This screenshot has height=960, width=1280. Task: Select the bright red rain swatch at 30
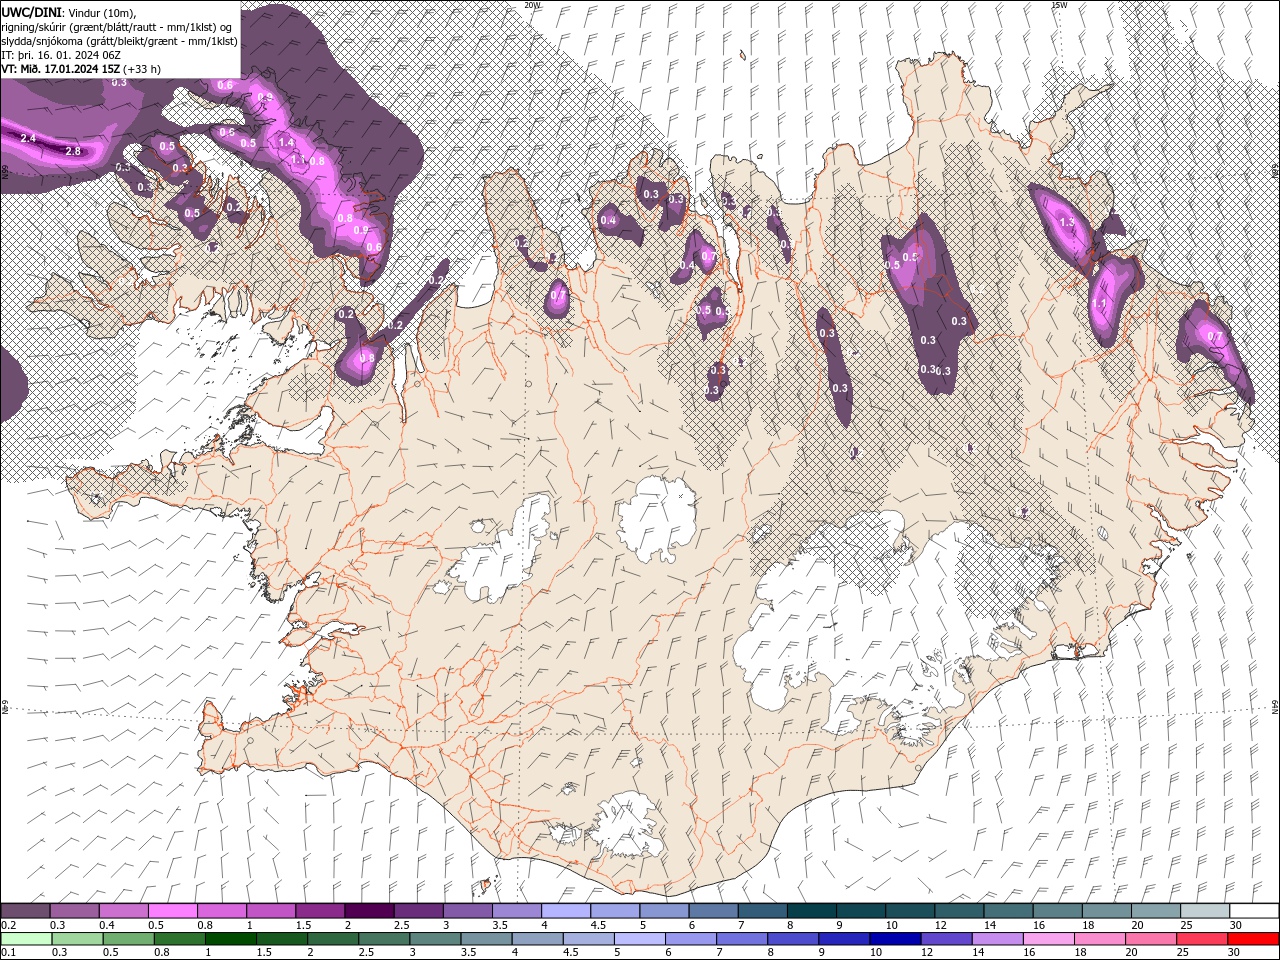click(x=1252, y=938)
